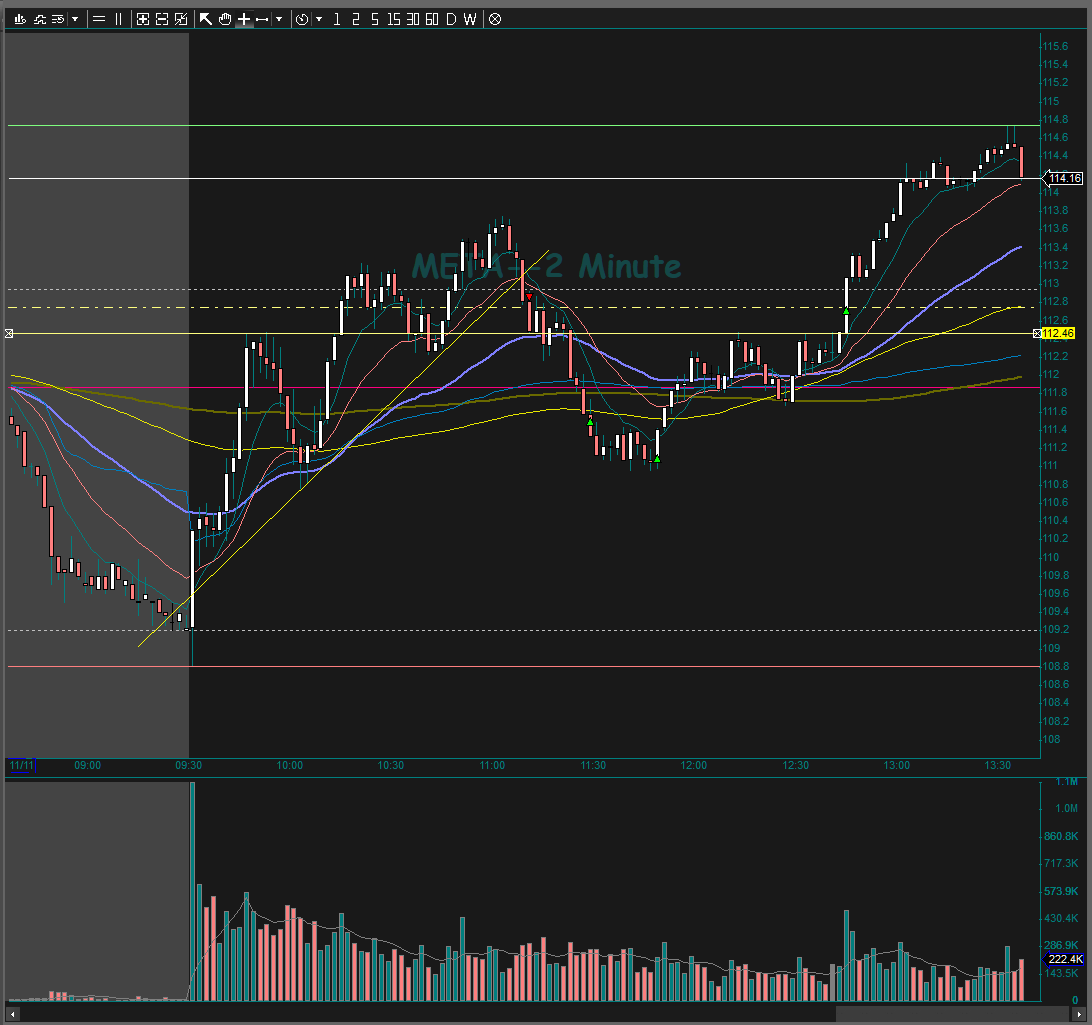The height and width of the screenshot is (1025, 1092).
Task: Expand the cursor tools dropdown arrow
Action: [279, 19]
